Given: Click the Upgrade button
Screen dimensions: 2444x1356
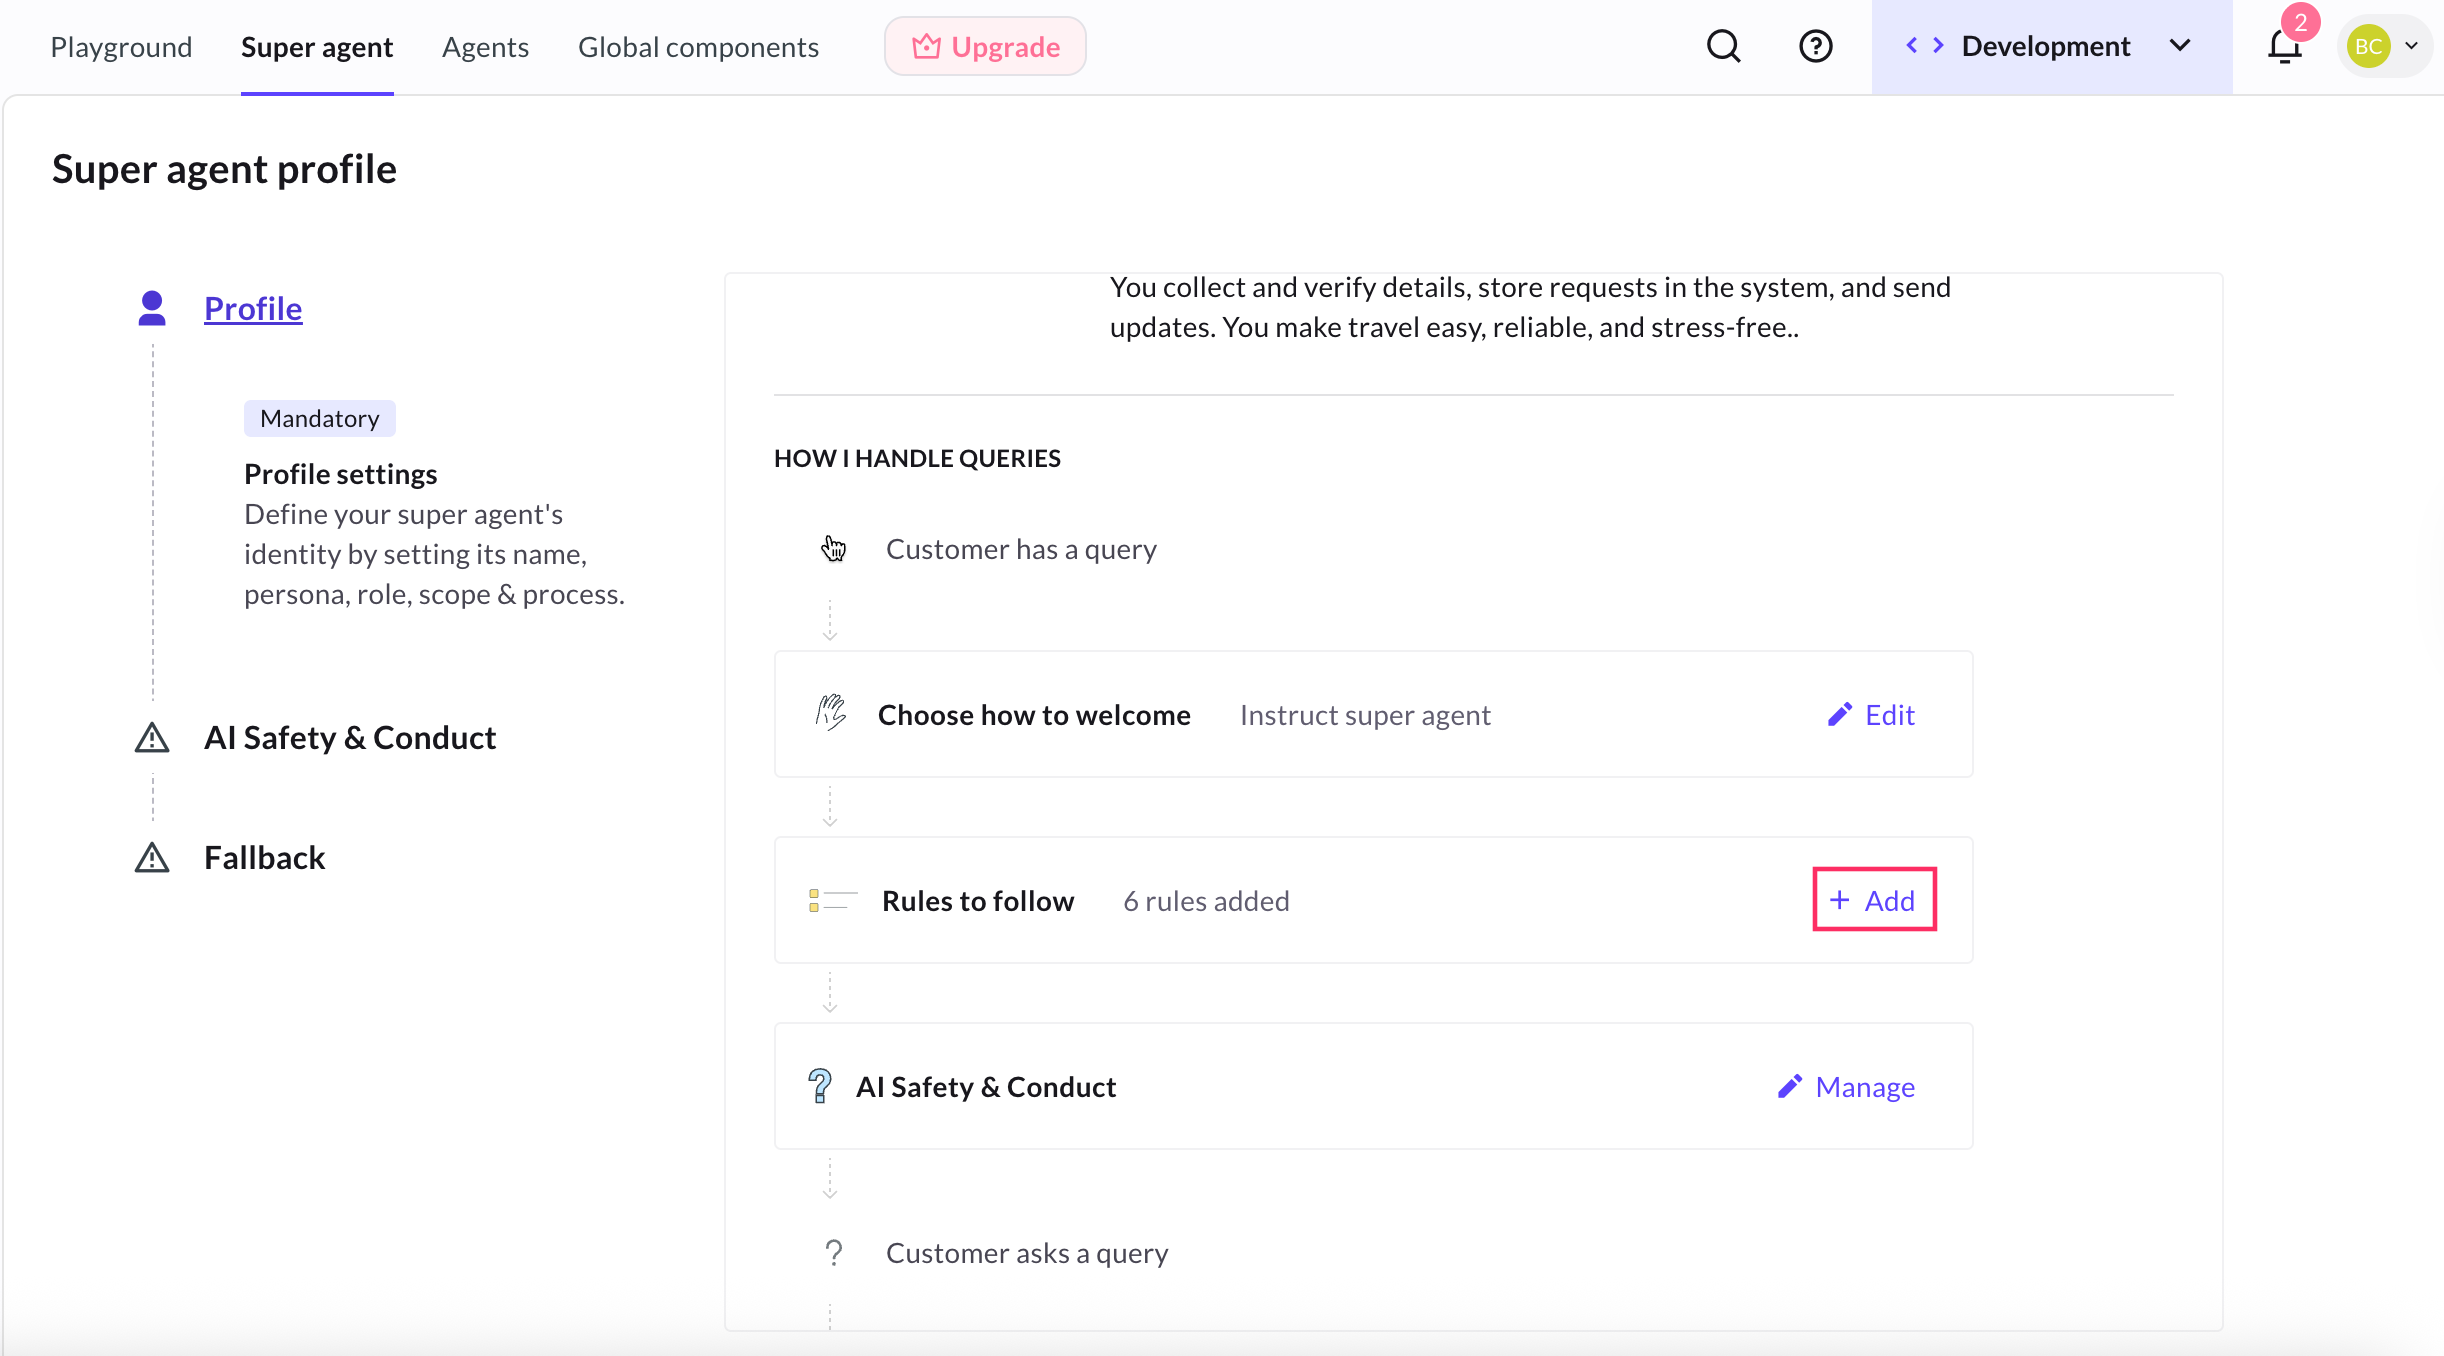Looking at the screenshot, I should pos(985,46).
